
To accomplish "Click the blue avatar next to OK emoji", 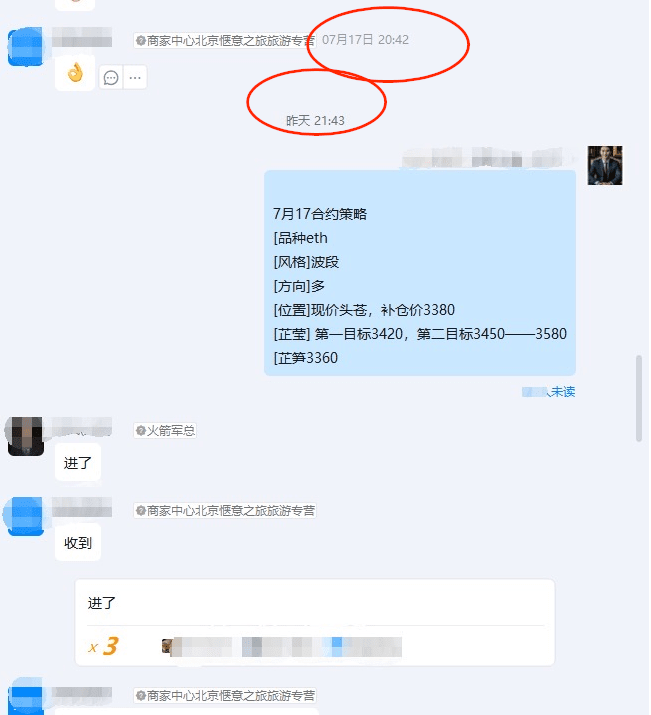I will [x=26, y=47].
